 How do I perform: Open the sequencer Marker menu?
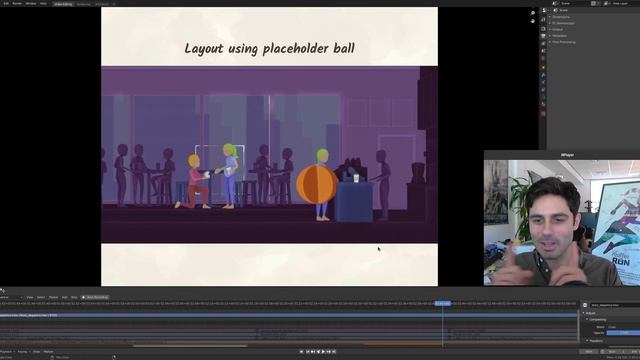[x=53, y=297]
